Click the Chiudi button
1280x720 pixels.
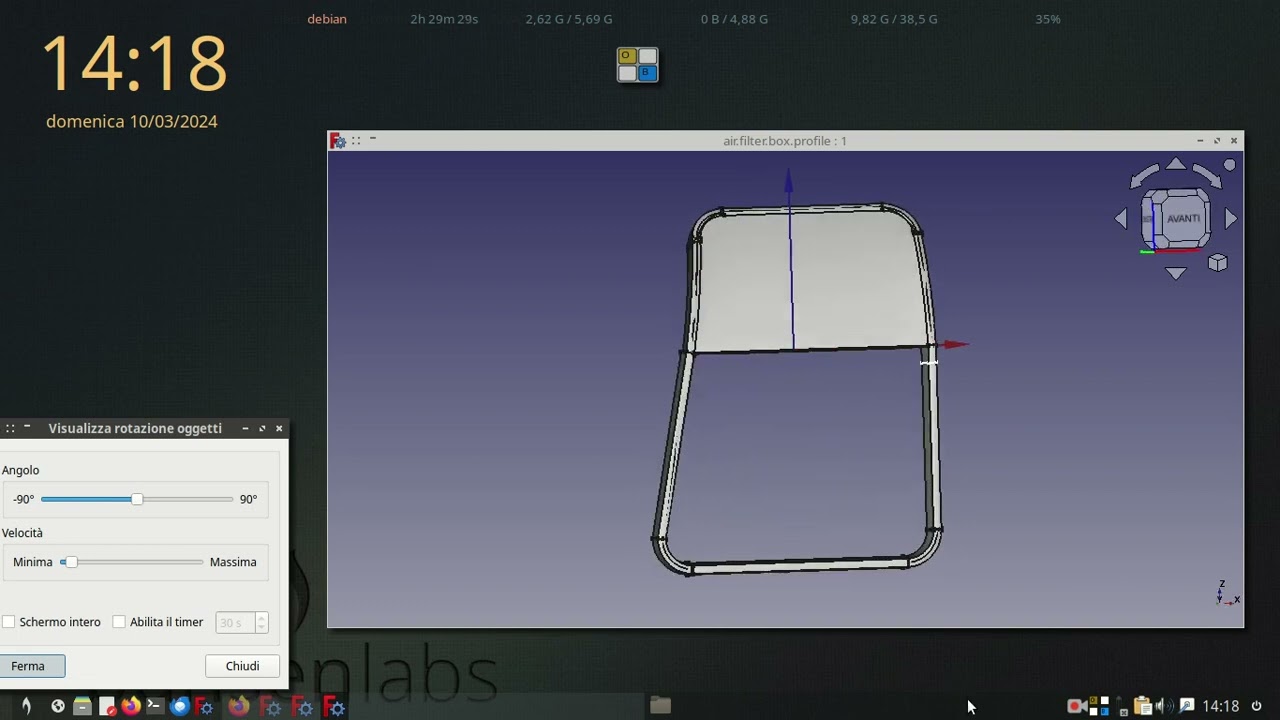point(242,666)
